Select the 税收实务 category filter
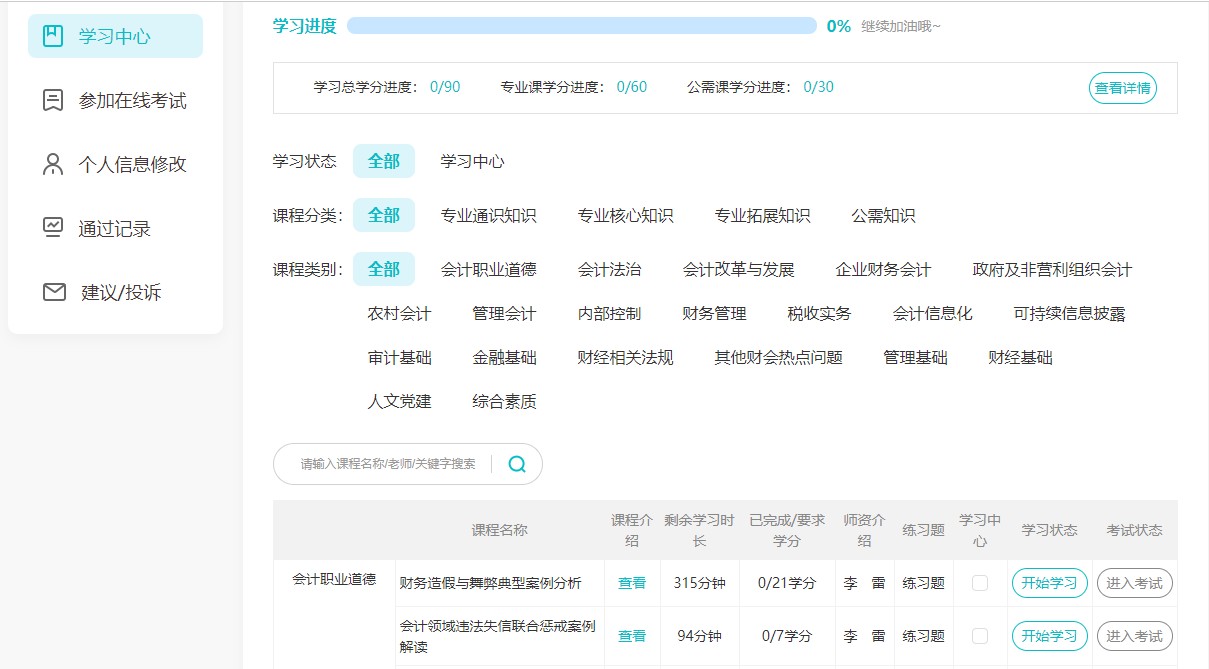This screenshot has height=669, width=1209. [820, 313]
